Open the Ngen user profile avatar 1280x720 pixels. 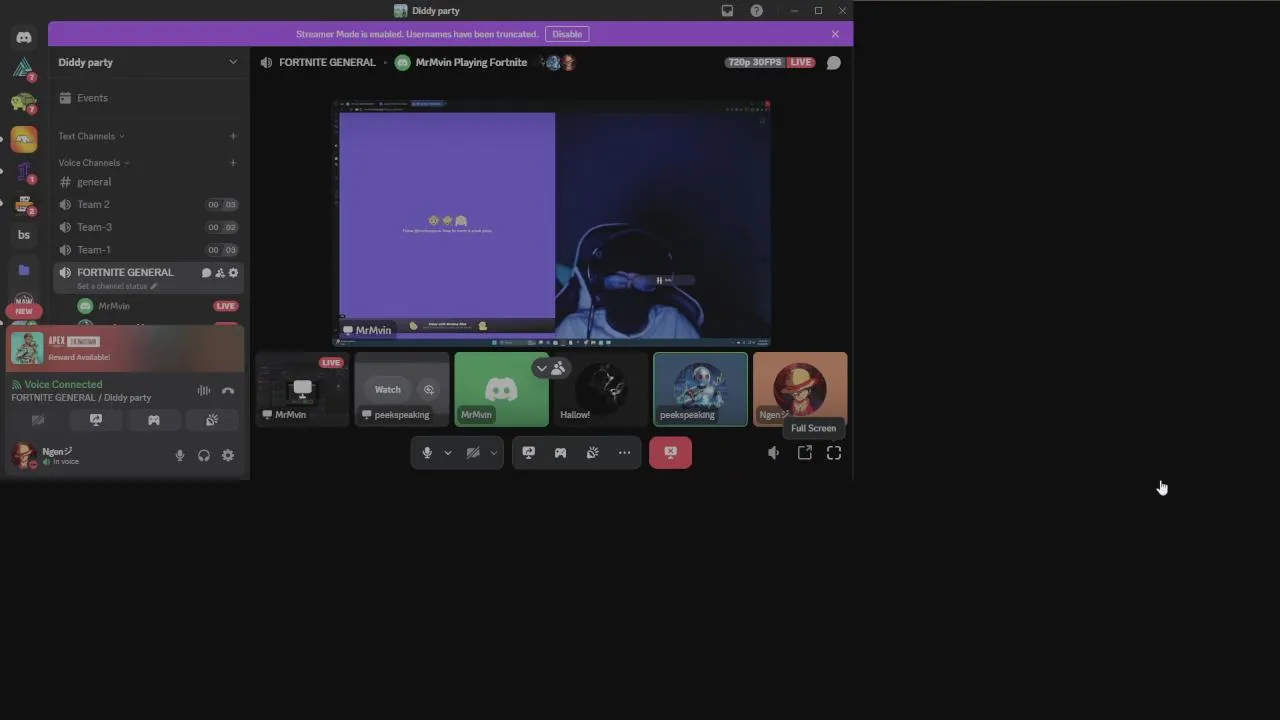[24, 456]
